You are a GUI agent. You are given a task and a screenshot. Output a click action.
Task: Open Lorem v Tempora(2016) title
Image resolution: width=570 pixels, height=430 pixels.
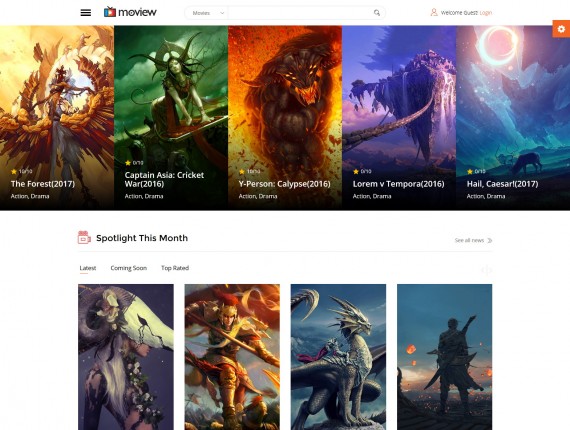pos(398,184)
